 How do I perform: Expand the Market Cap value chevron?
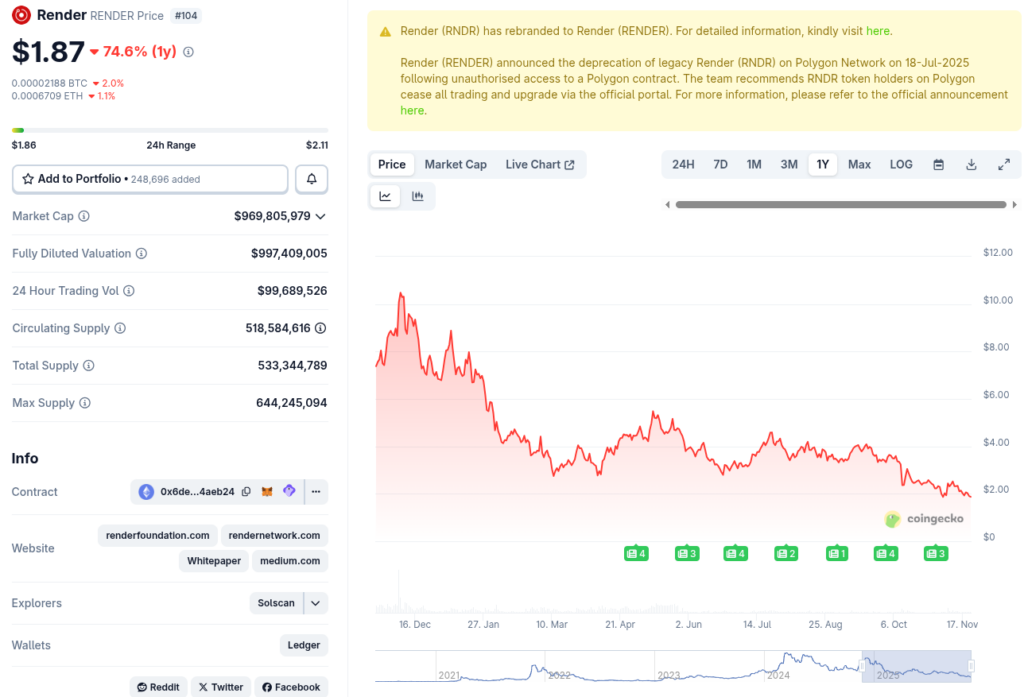tap(320, 216)
